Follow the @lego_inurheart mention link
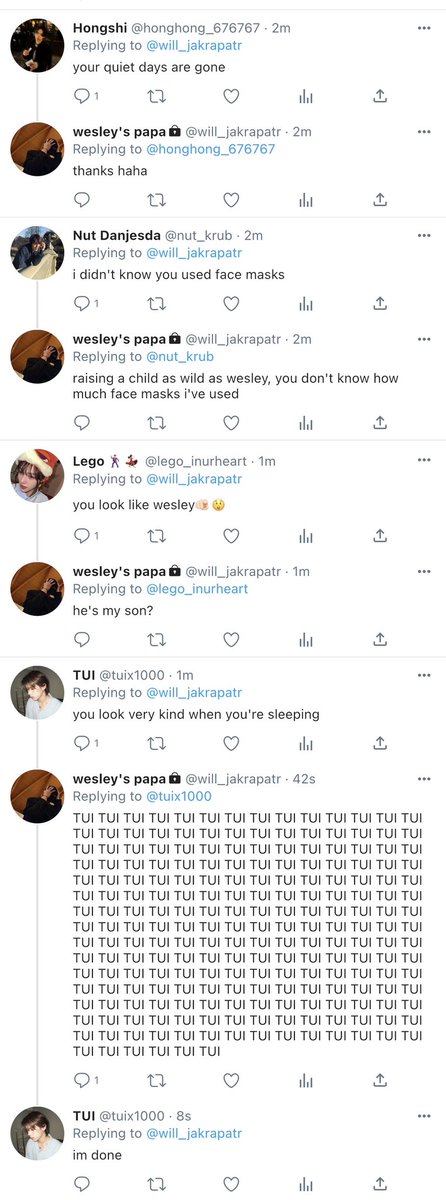This screenshot has height=1200, width=446. click(197, 589)
